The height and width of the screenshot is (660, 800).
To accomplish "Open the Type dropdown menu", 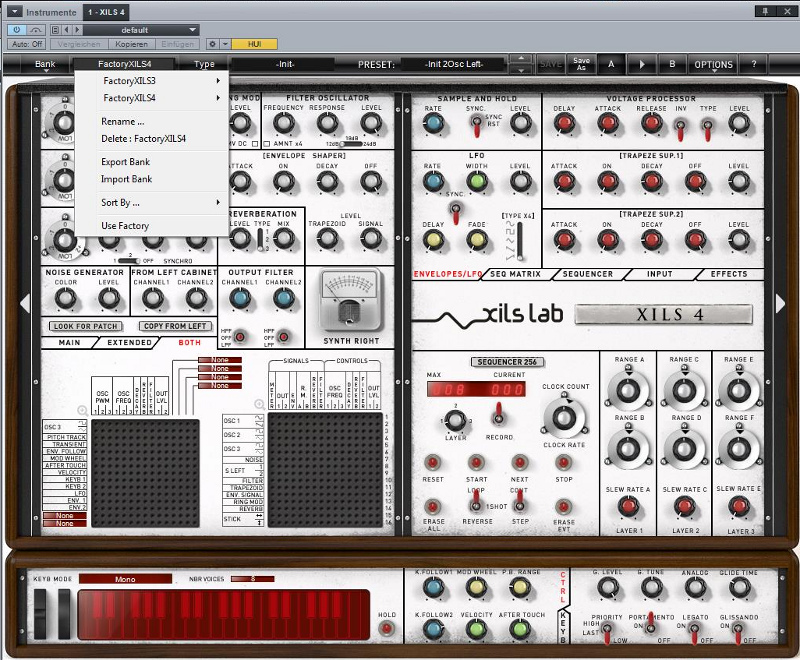I will coord(204,64).
